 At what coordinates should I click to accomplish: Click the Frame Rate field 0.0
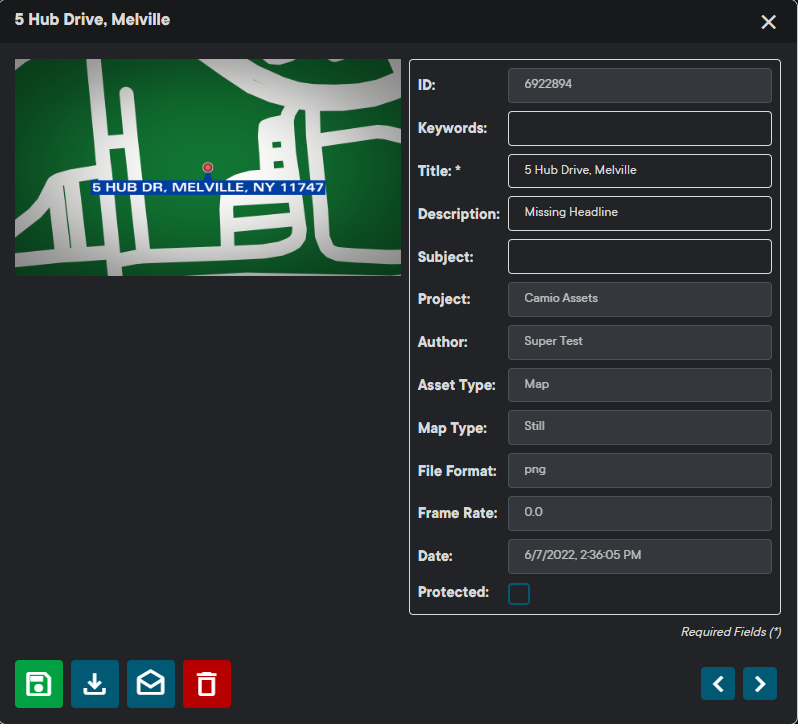coord(640,513)
